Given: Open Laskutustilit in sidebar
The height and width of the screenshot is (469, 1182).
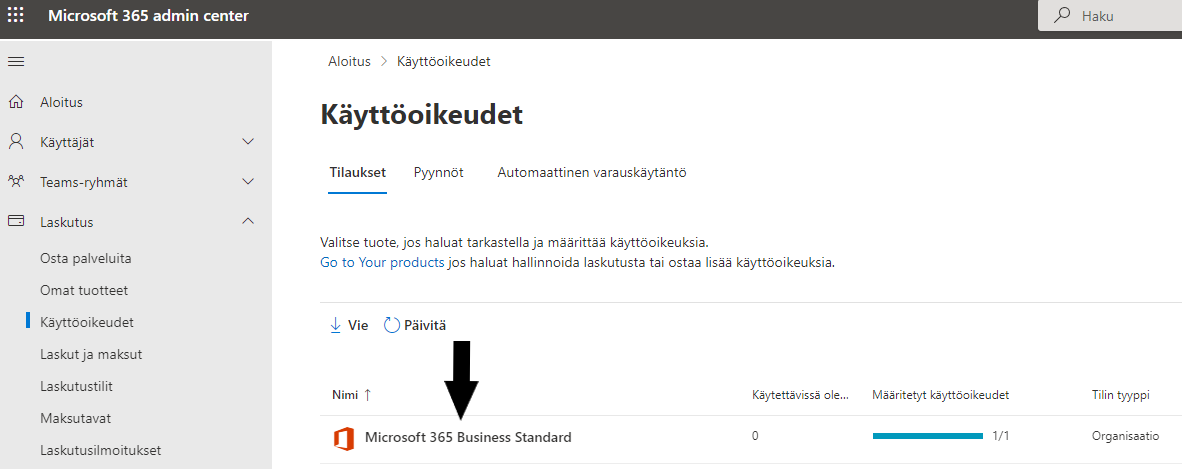Looking at the screenshot, I should [x=76, y=386].
